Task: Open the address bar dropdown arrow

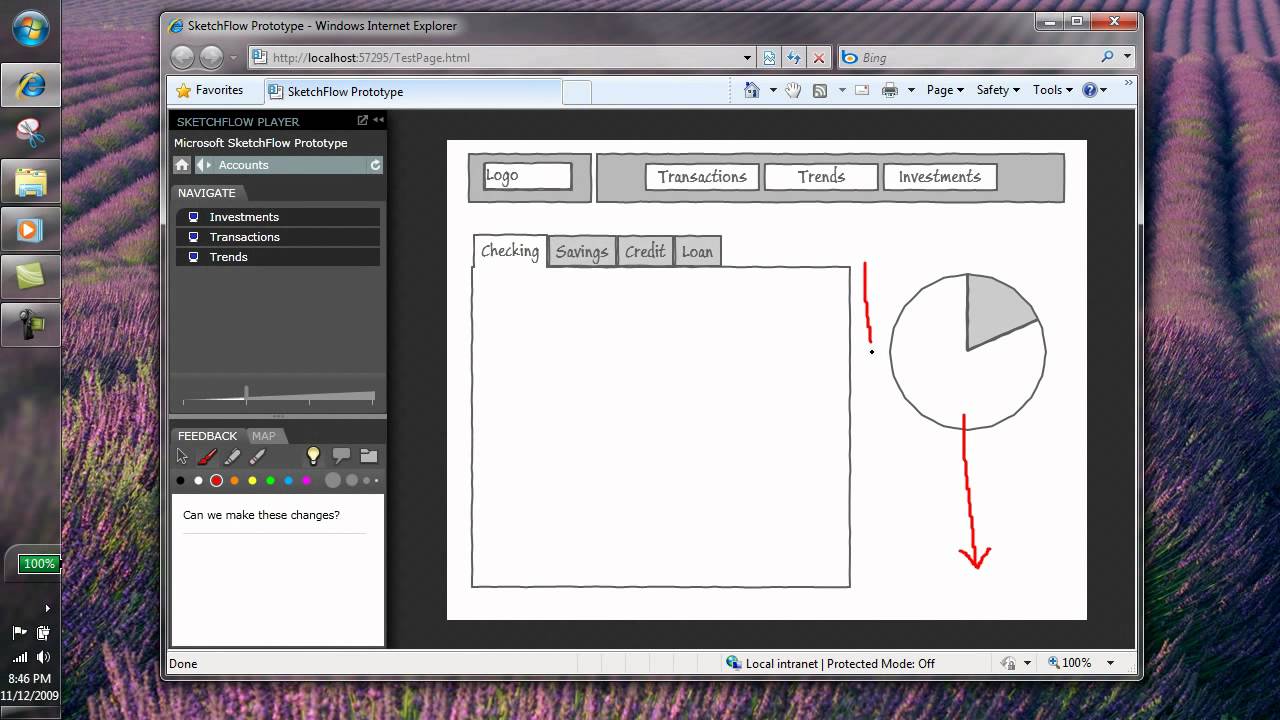Action: (x=747, y=58)
